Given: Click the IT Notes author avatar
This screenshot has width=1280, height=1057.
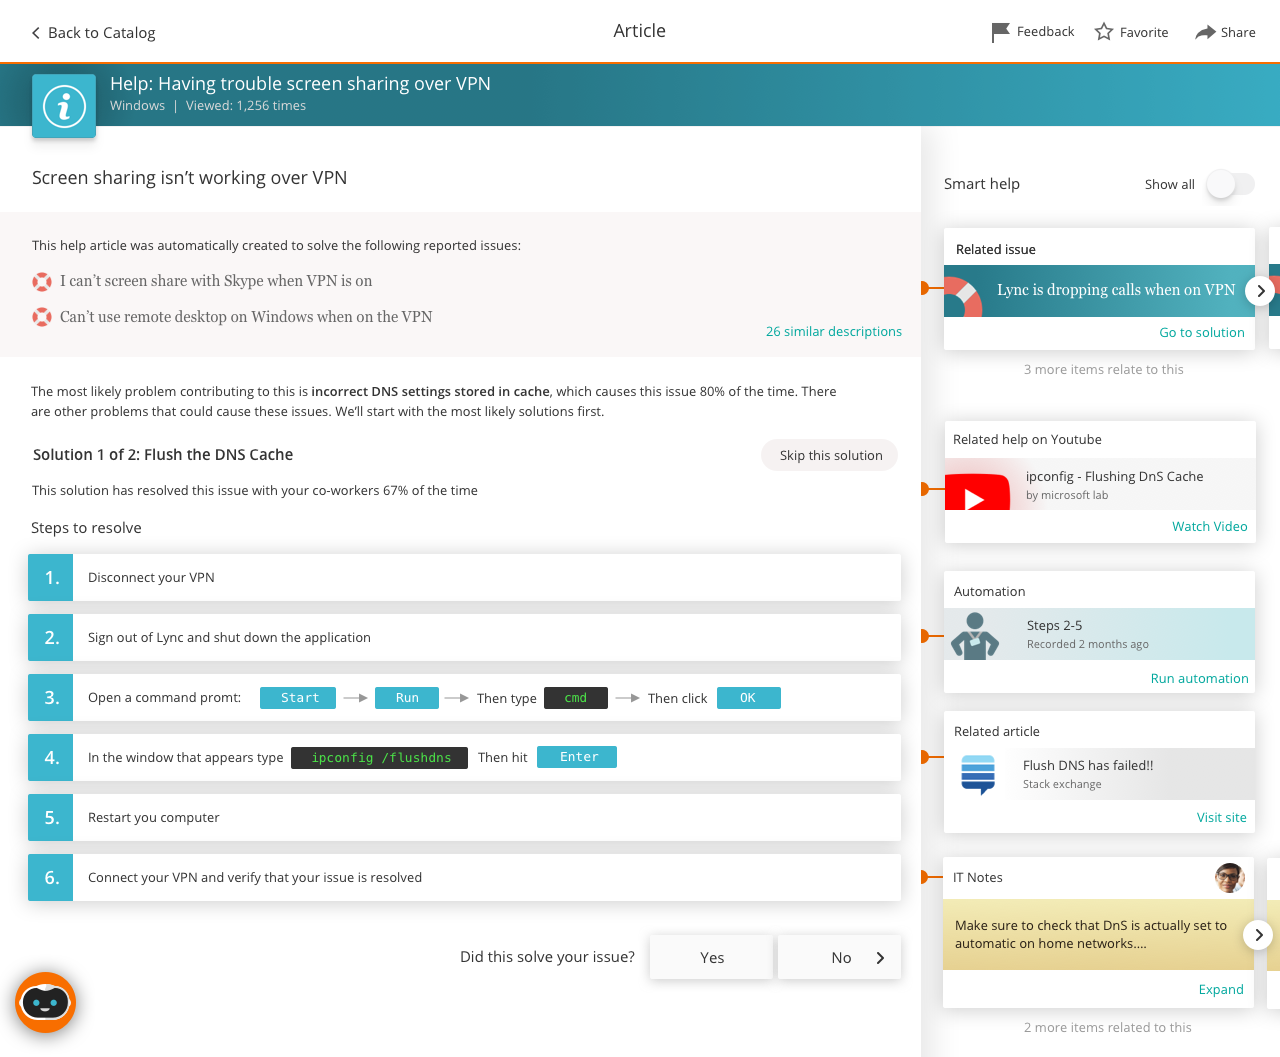Looking at the screenshot, I should tap(1230, 878).
